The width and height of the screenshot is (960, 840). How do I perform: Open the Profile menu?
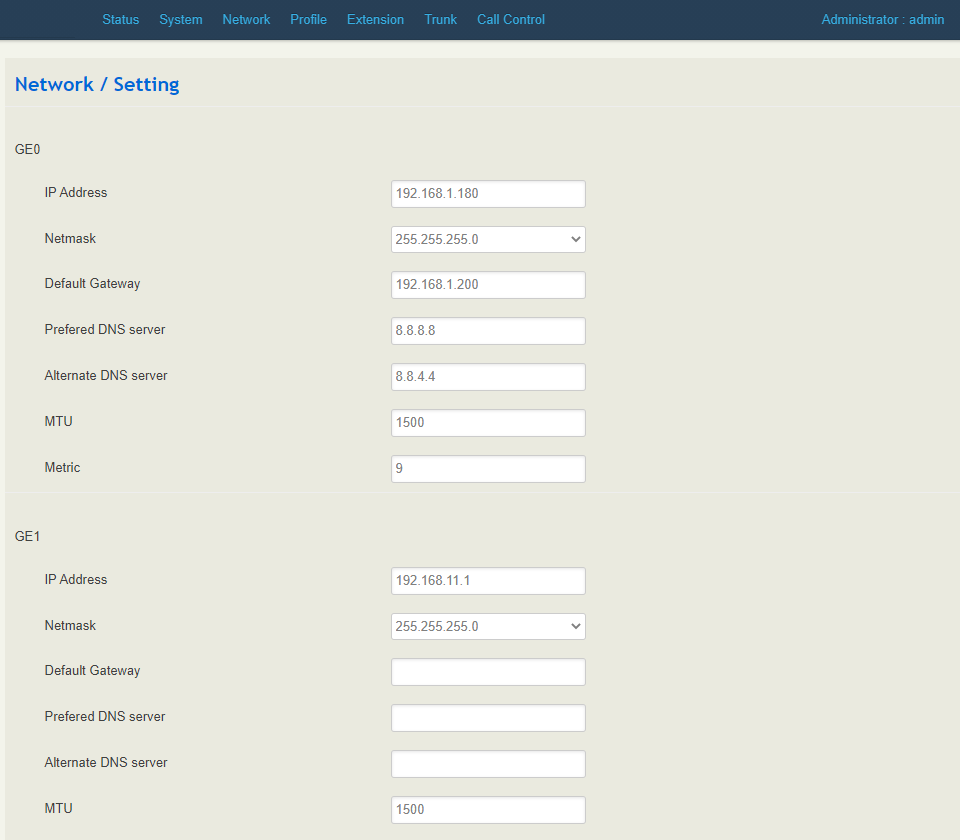click(x=308, y=19)
